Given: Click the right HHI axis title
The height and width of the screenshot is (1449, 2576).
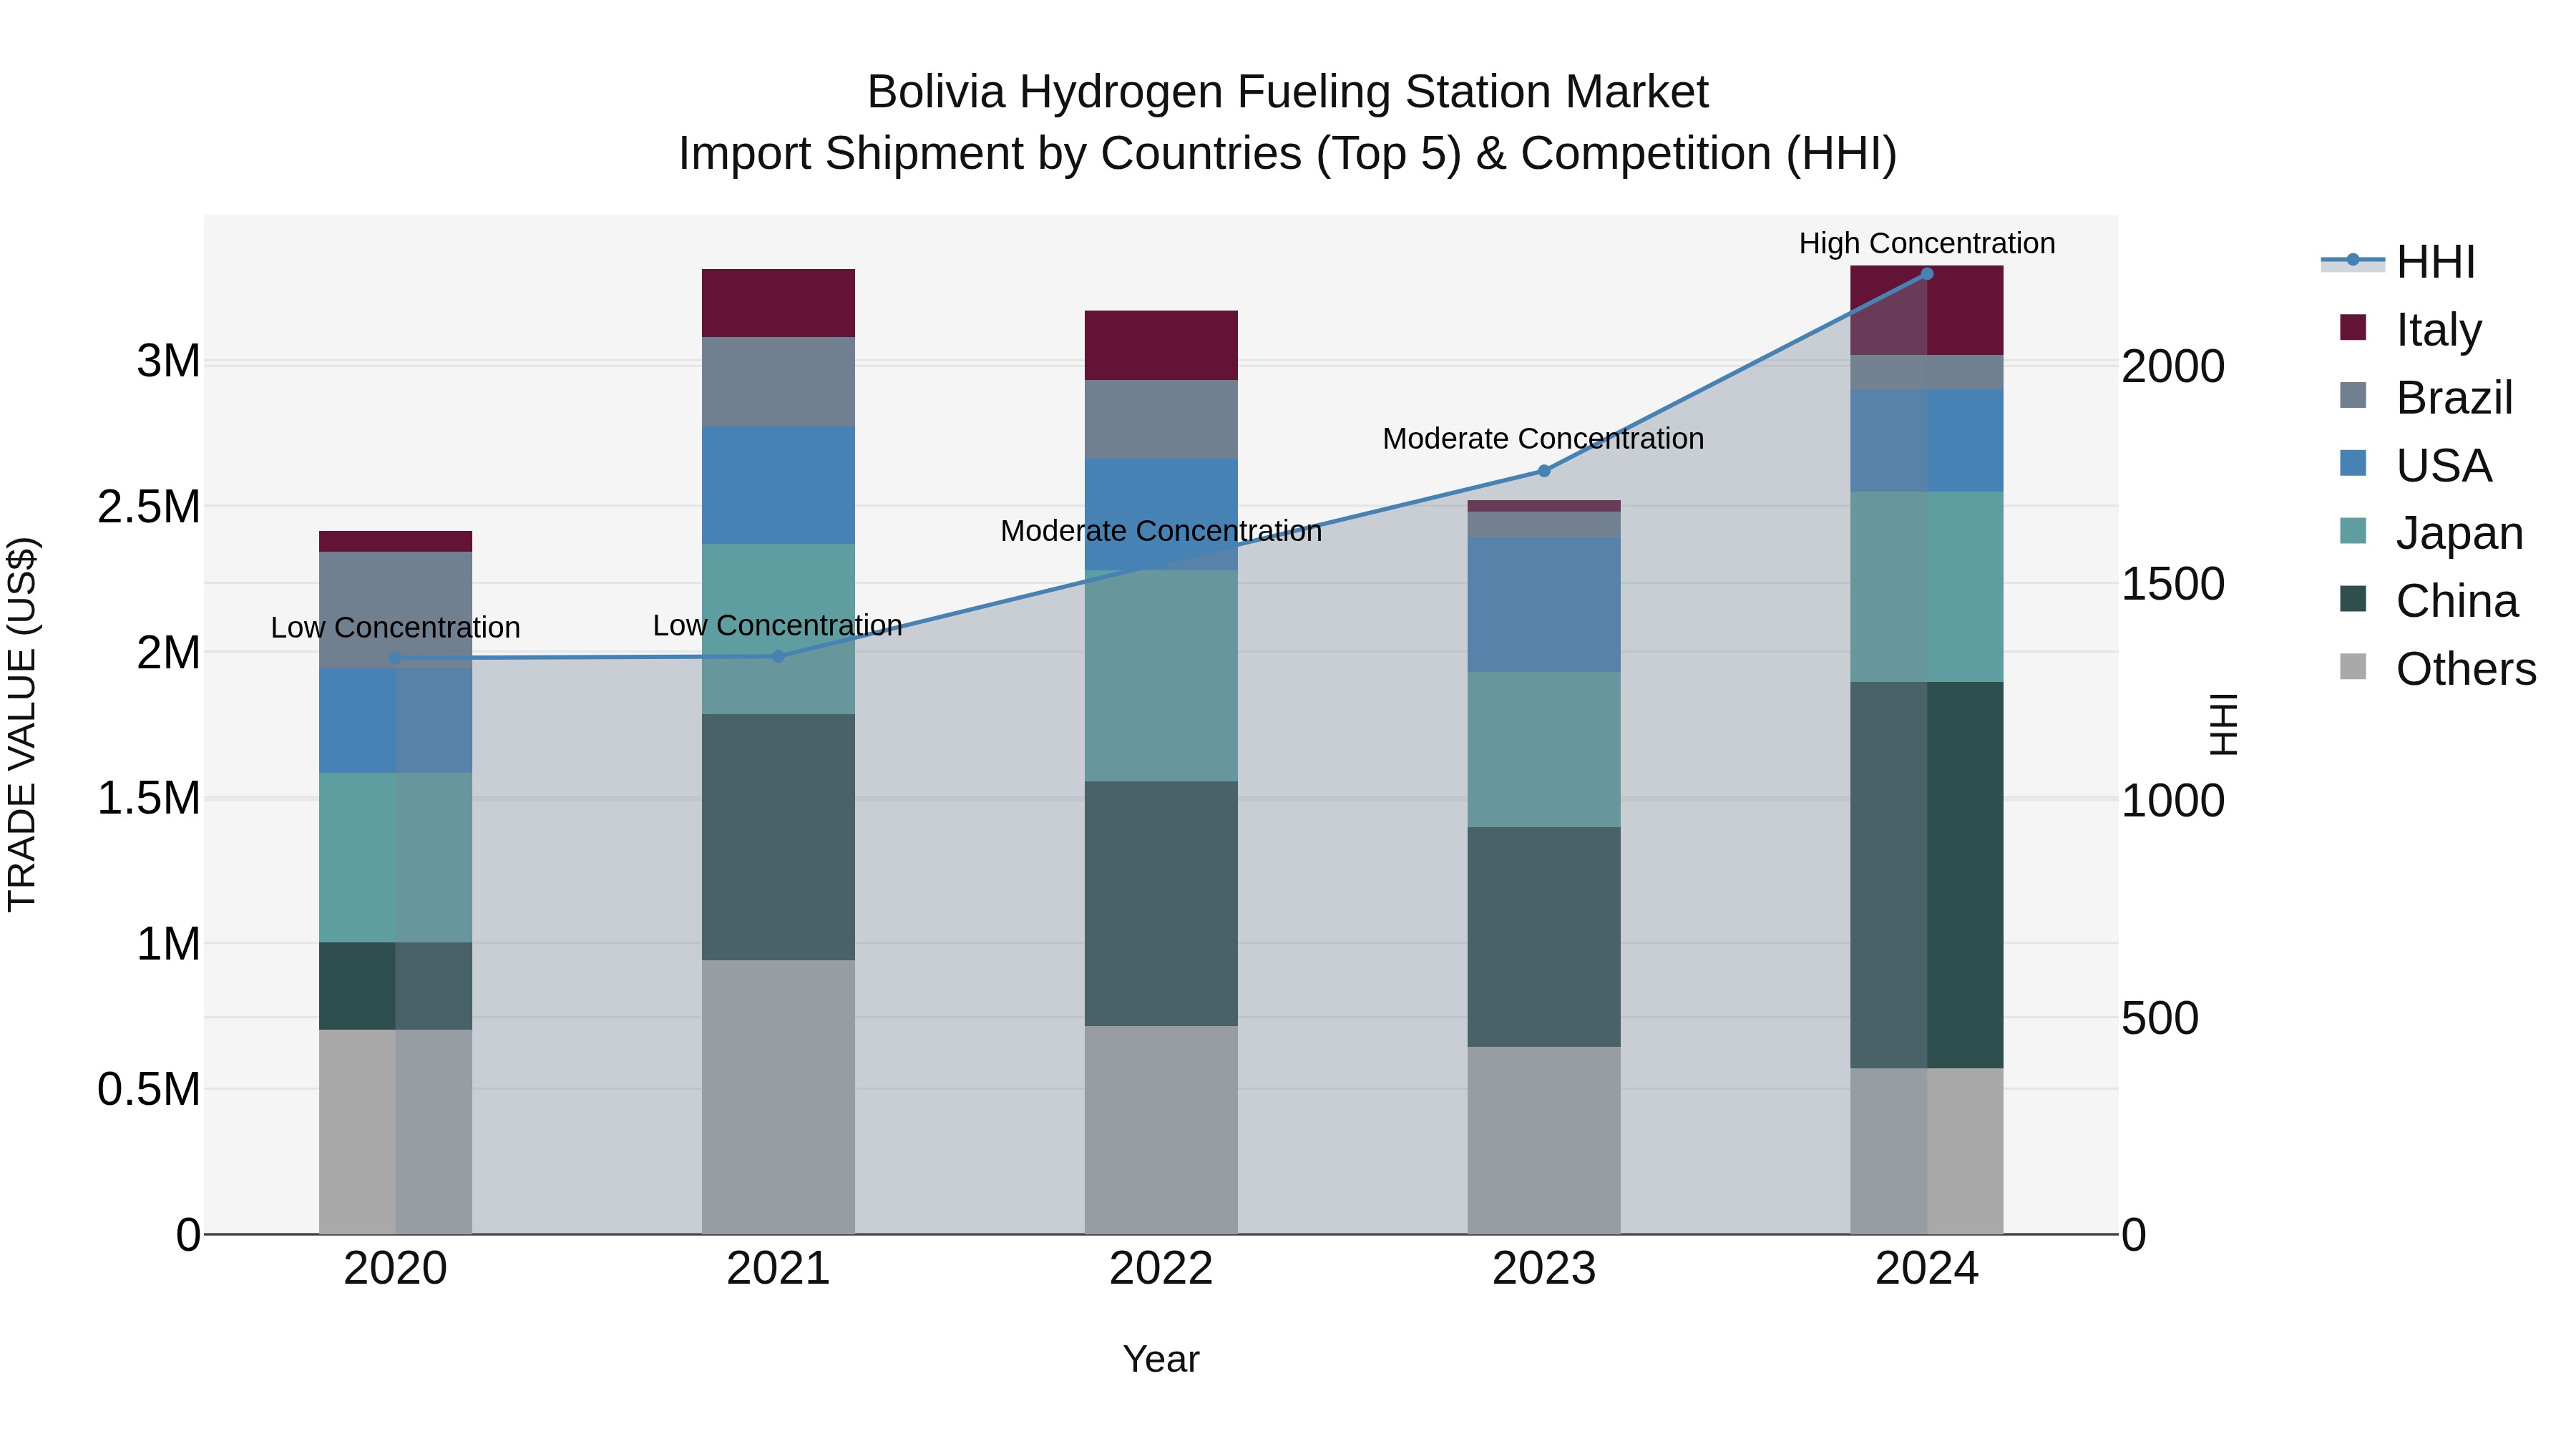Looking at the screenshot, I should (x=2223, y=724).
